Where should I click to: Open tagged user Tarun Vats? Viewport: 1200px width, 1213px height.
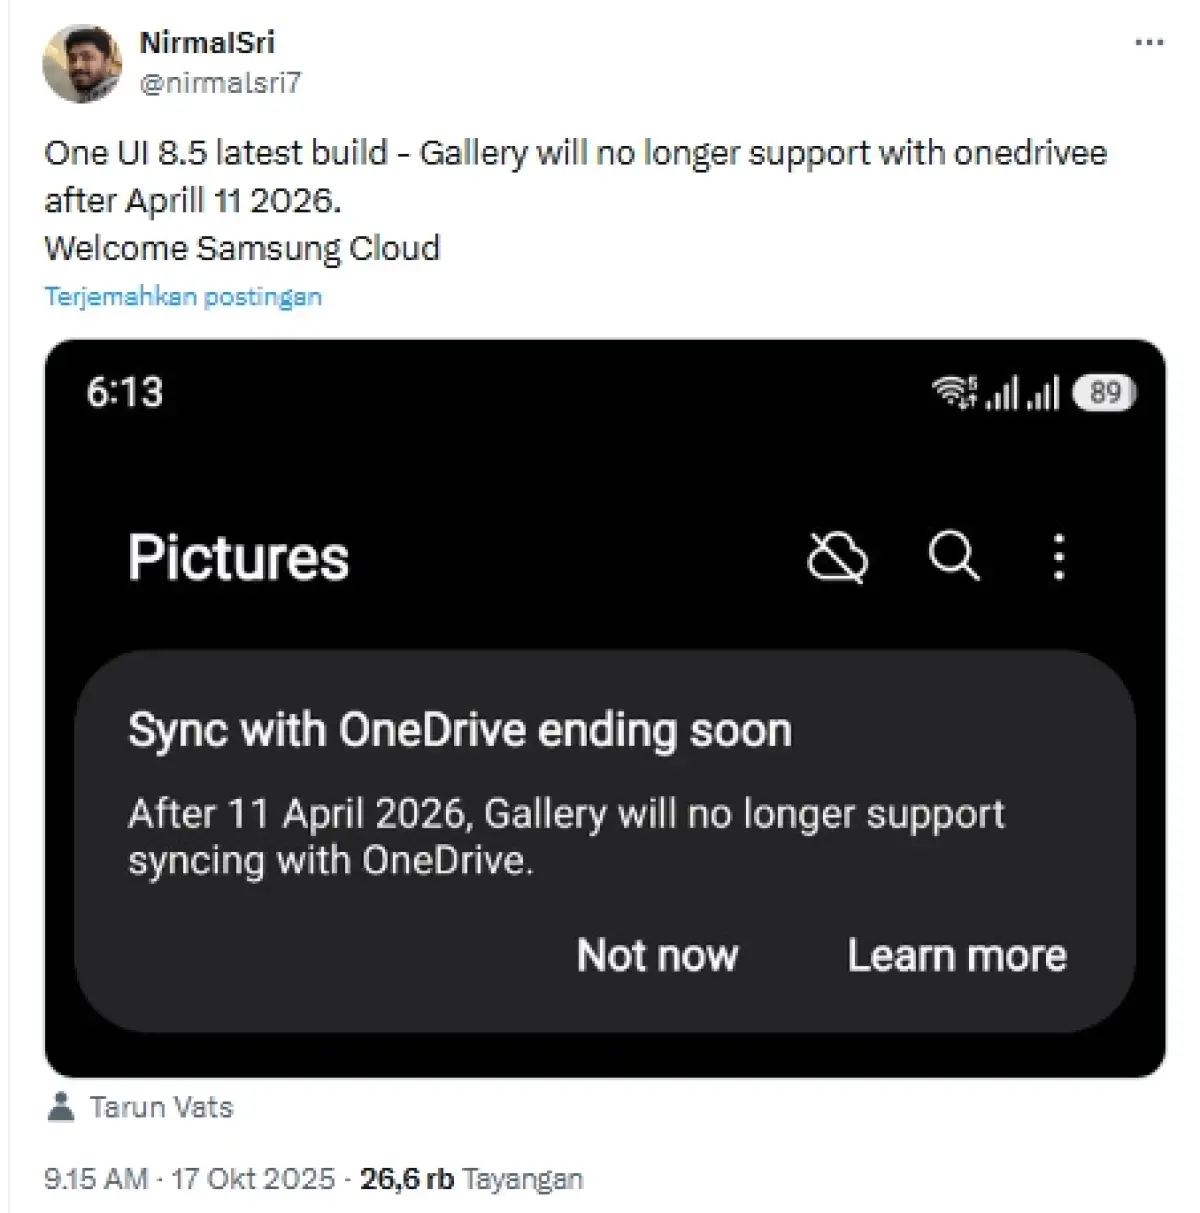pyautogui.click(x=161, y=1107)
